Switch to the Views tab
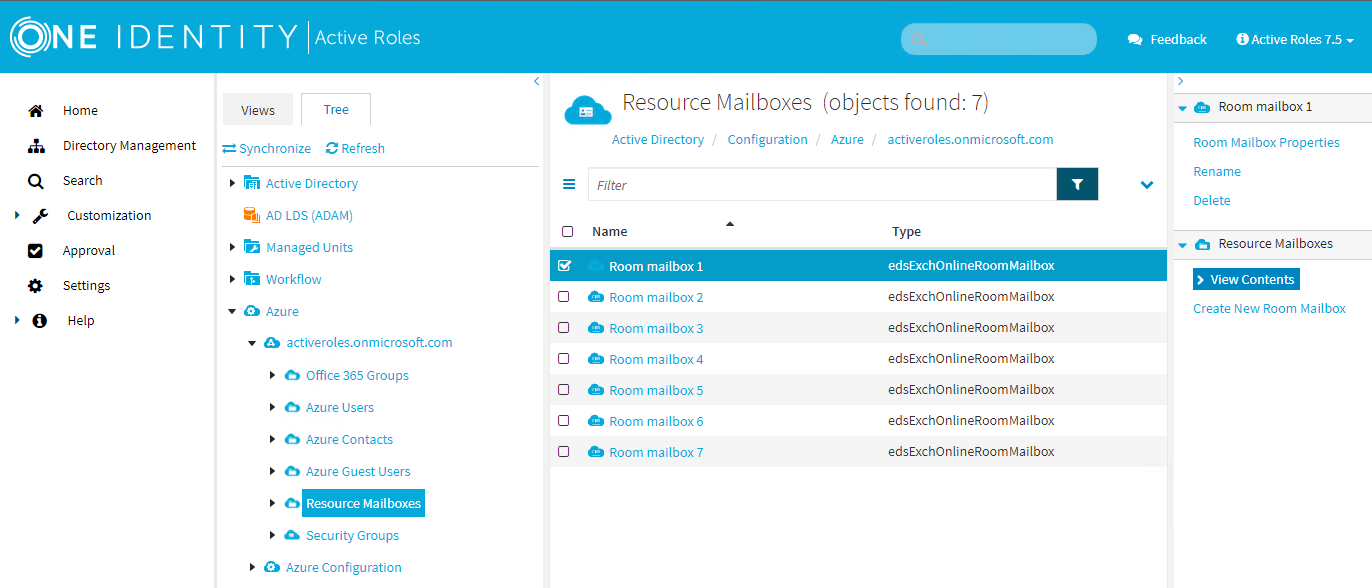The image size is (1372, 588). [258, 110]
